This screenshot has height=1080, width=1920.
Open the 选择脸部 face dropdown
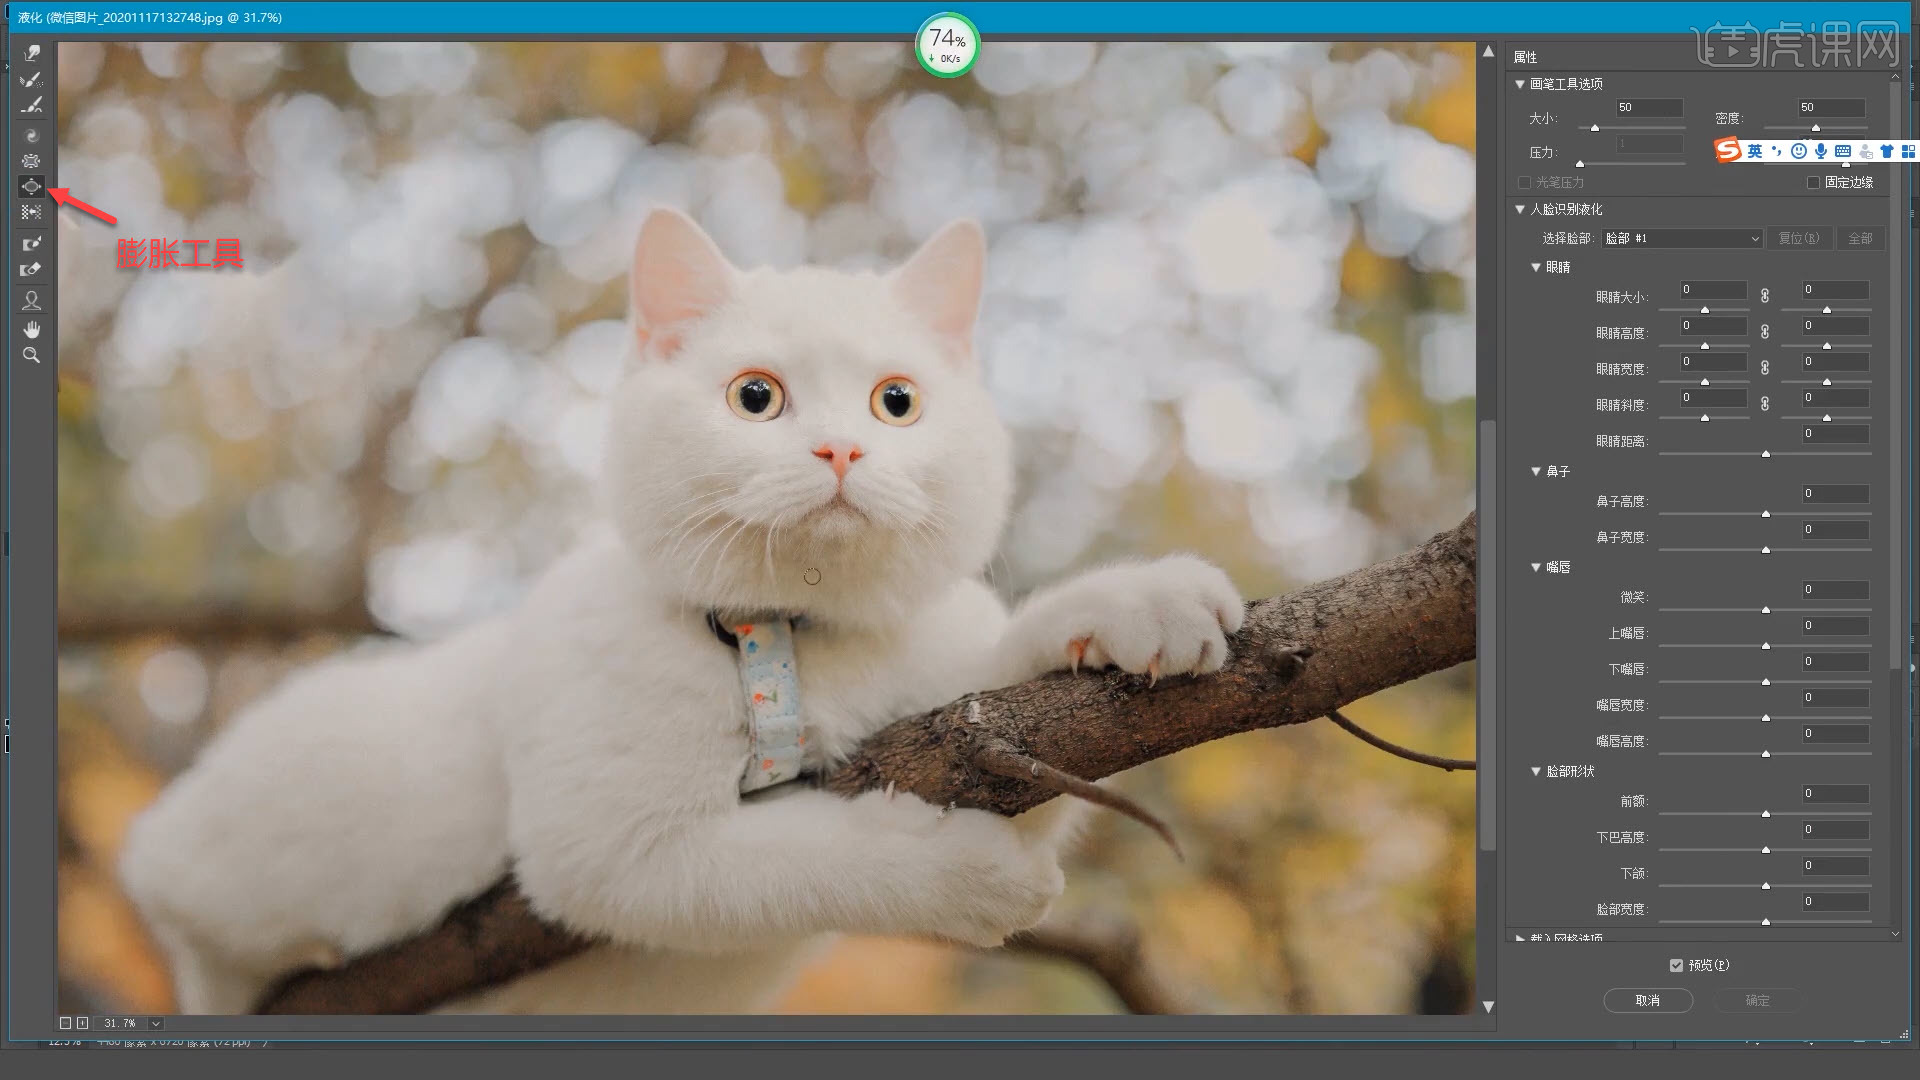pyautogui.click(x=1682, y=238)
